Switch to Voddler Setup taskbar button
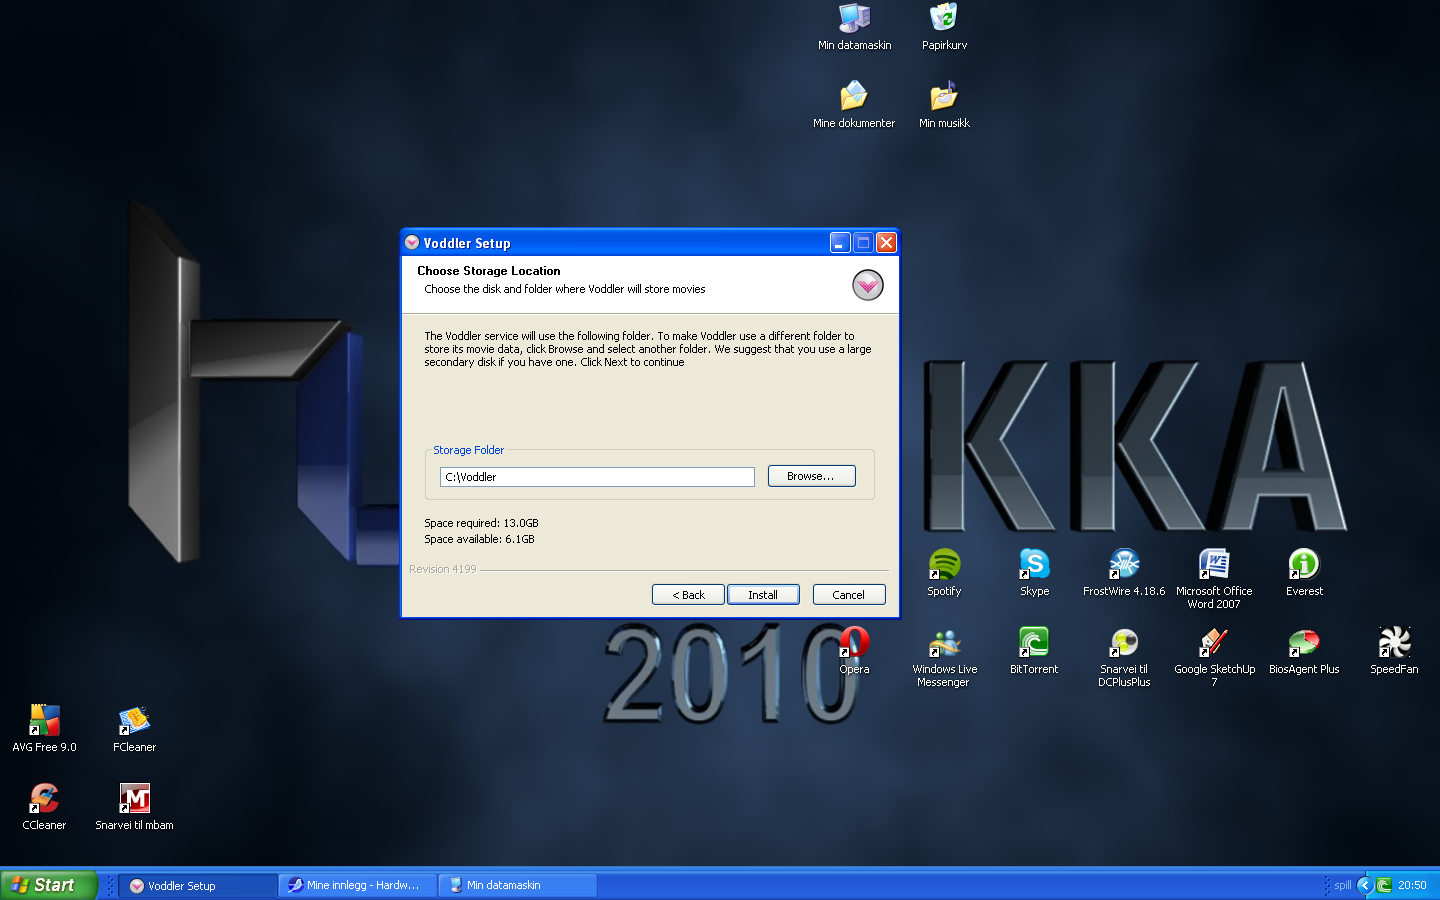Viewport: 1440px width, 900px height. click(199, 885)
